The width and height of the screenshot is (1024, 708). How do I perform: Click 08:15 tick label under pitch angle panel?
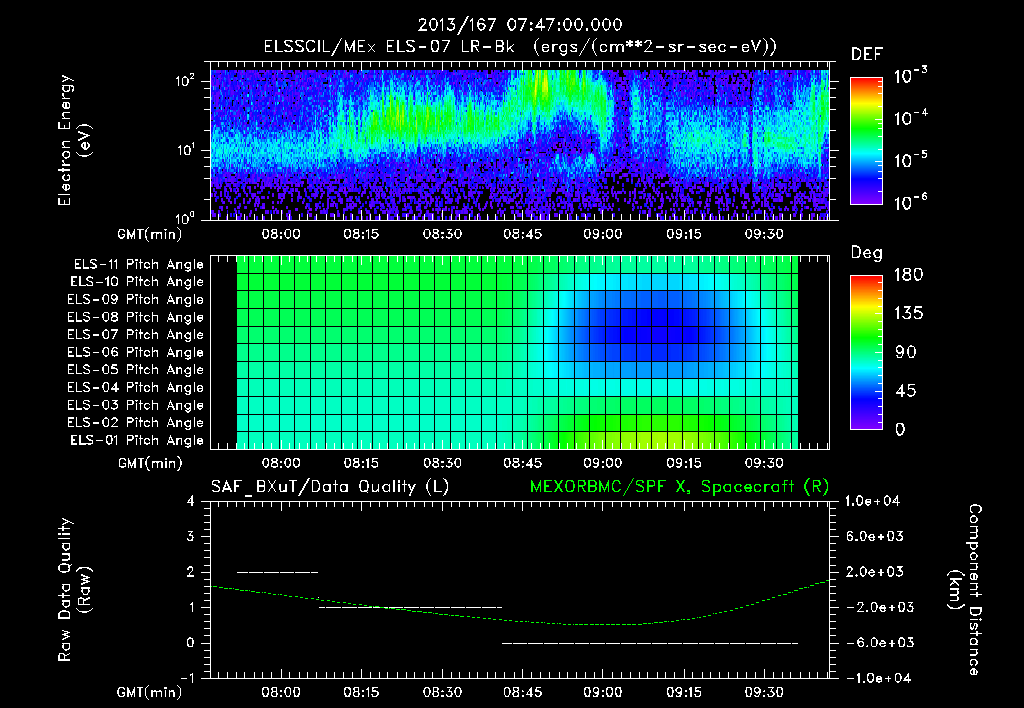click(361, 463)
